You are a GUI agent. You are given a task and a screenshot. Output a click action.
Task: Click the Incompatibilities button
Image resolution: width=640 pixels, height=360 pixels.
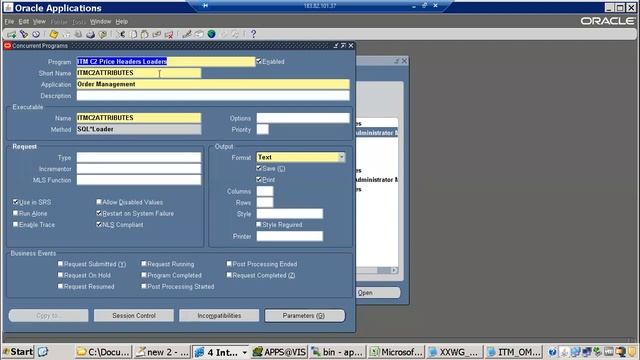[x=219, y=316]
